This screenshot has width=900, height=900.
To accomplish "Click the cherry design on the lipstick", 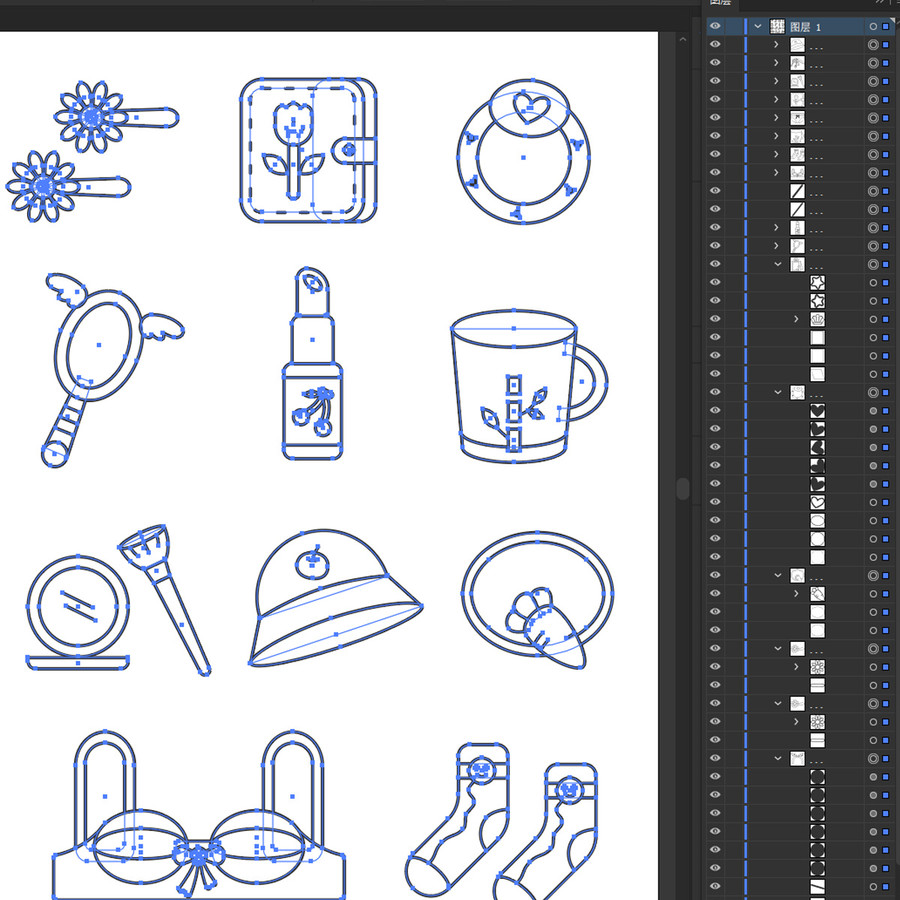I will (x=313, y=412).
